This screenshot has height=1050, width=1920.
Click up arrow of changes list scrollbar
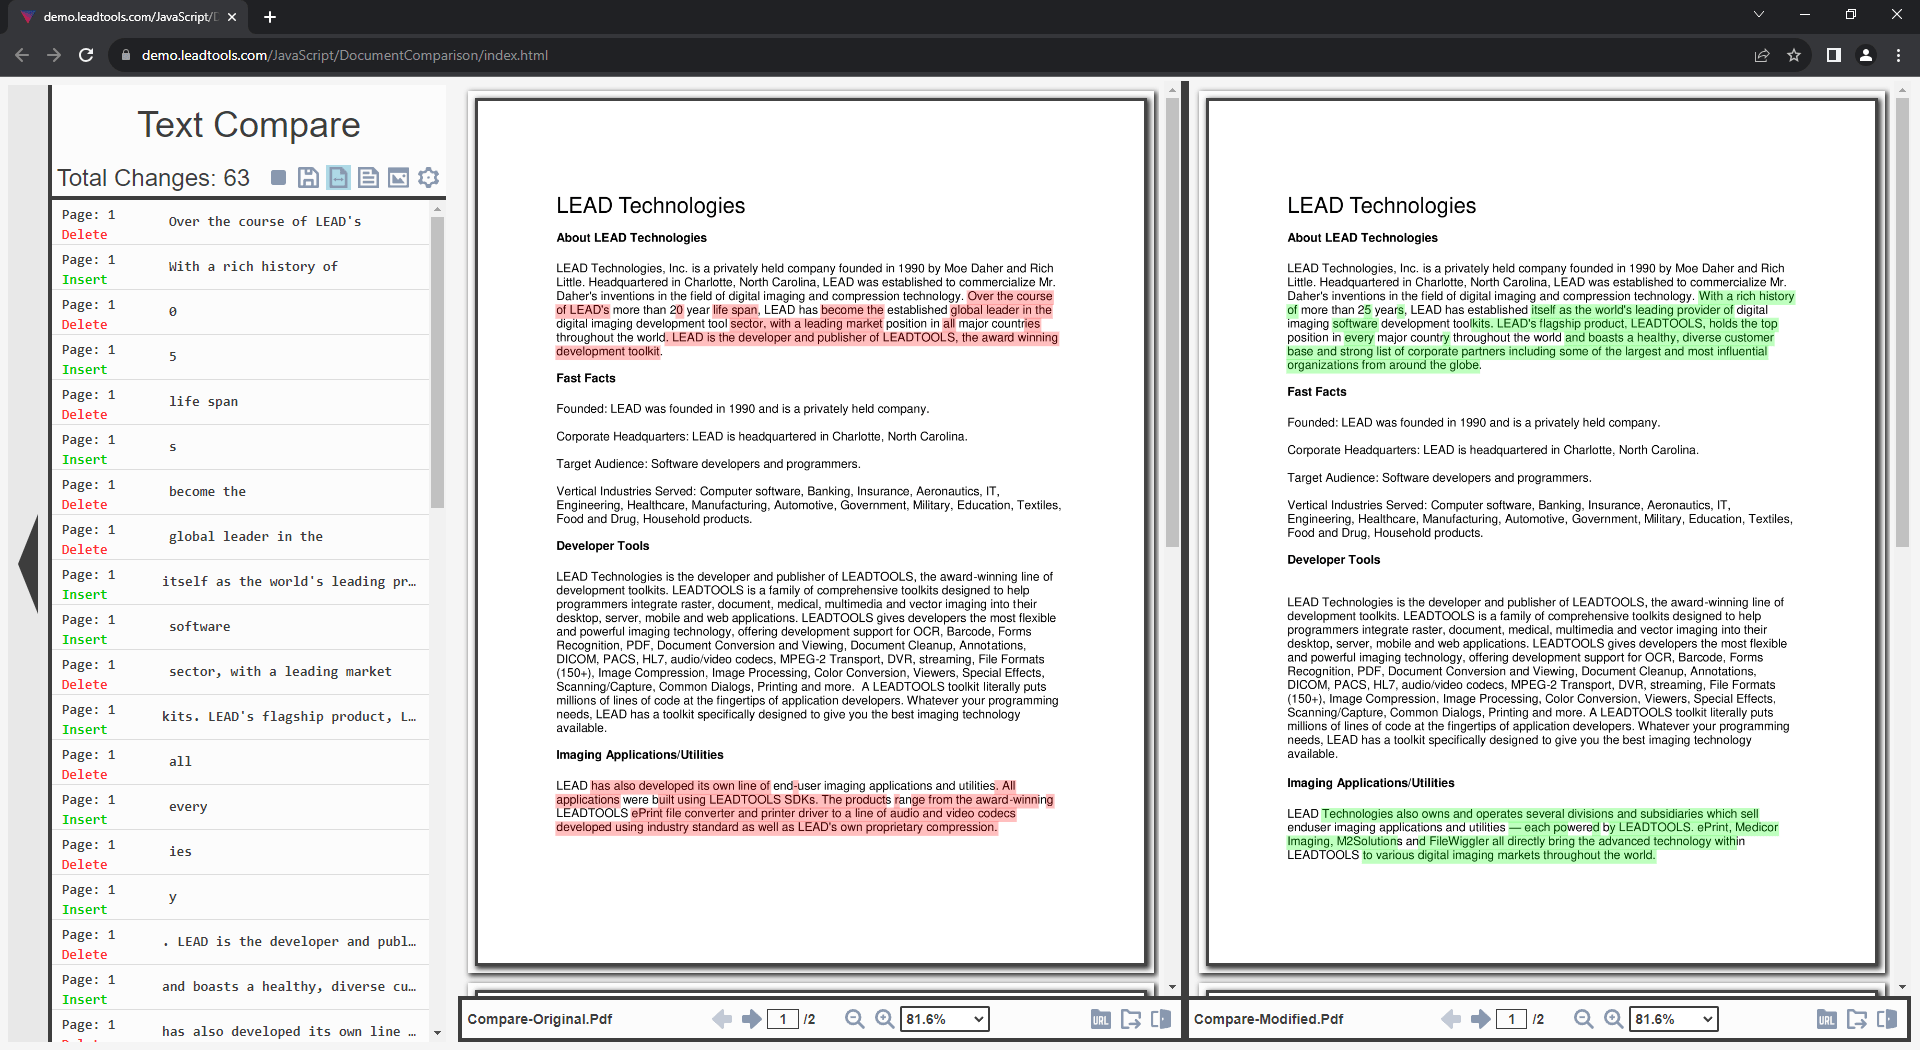pos(437,210)
